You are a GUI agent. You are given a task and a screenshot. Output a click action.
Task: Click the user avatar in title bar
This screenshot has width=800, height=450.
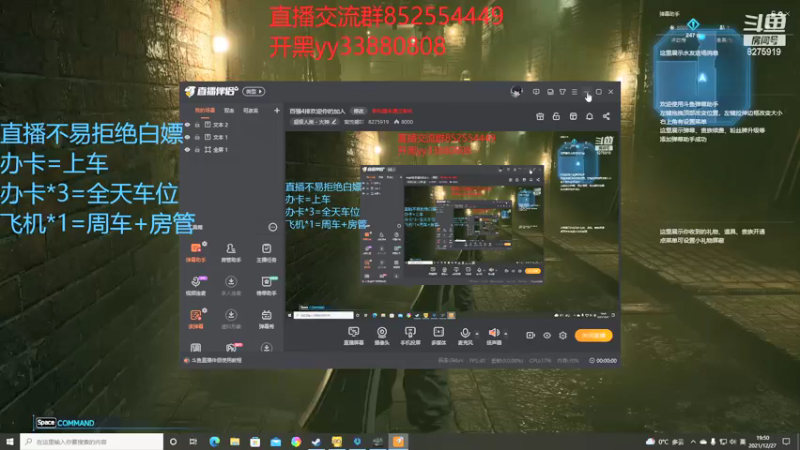pyautogui.click(x=516, y=92)
